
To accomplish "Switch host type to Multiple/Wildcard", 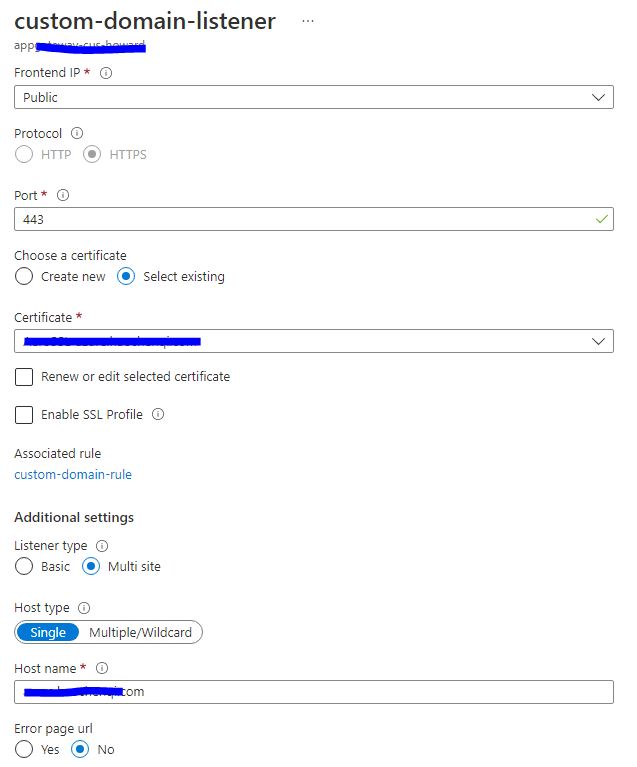I will (x=143, y=632).
